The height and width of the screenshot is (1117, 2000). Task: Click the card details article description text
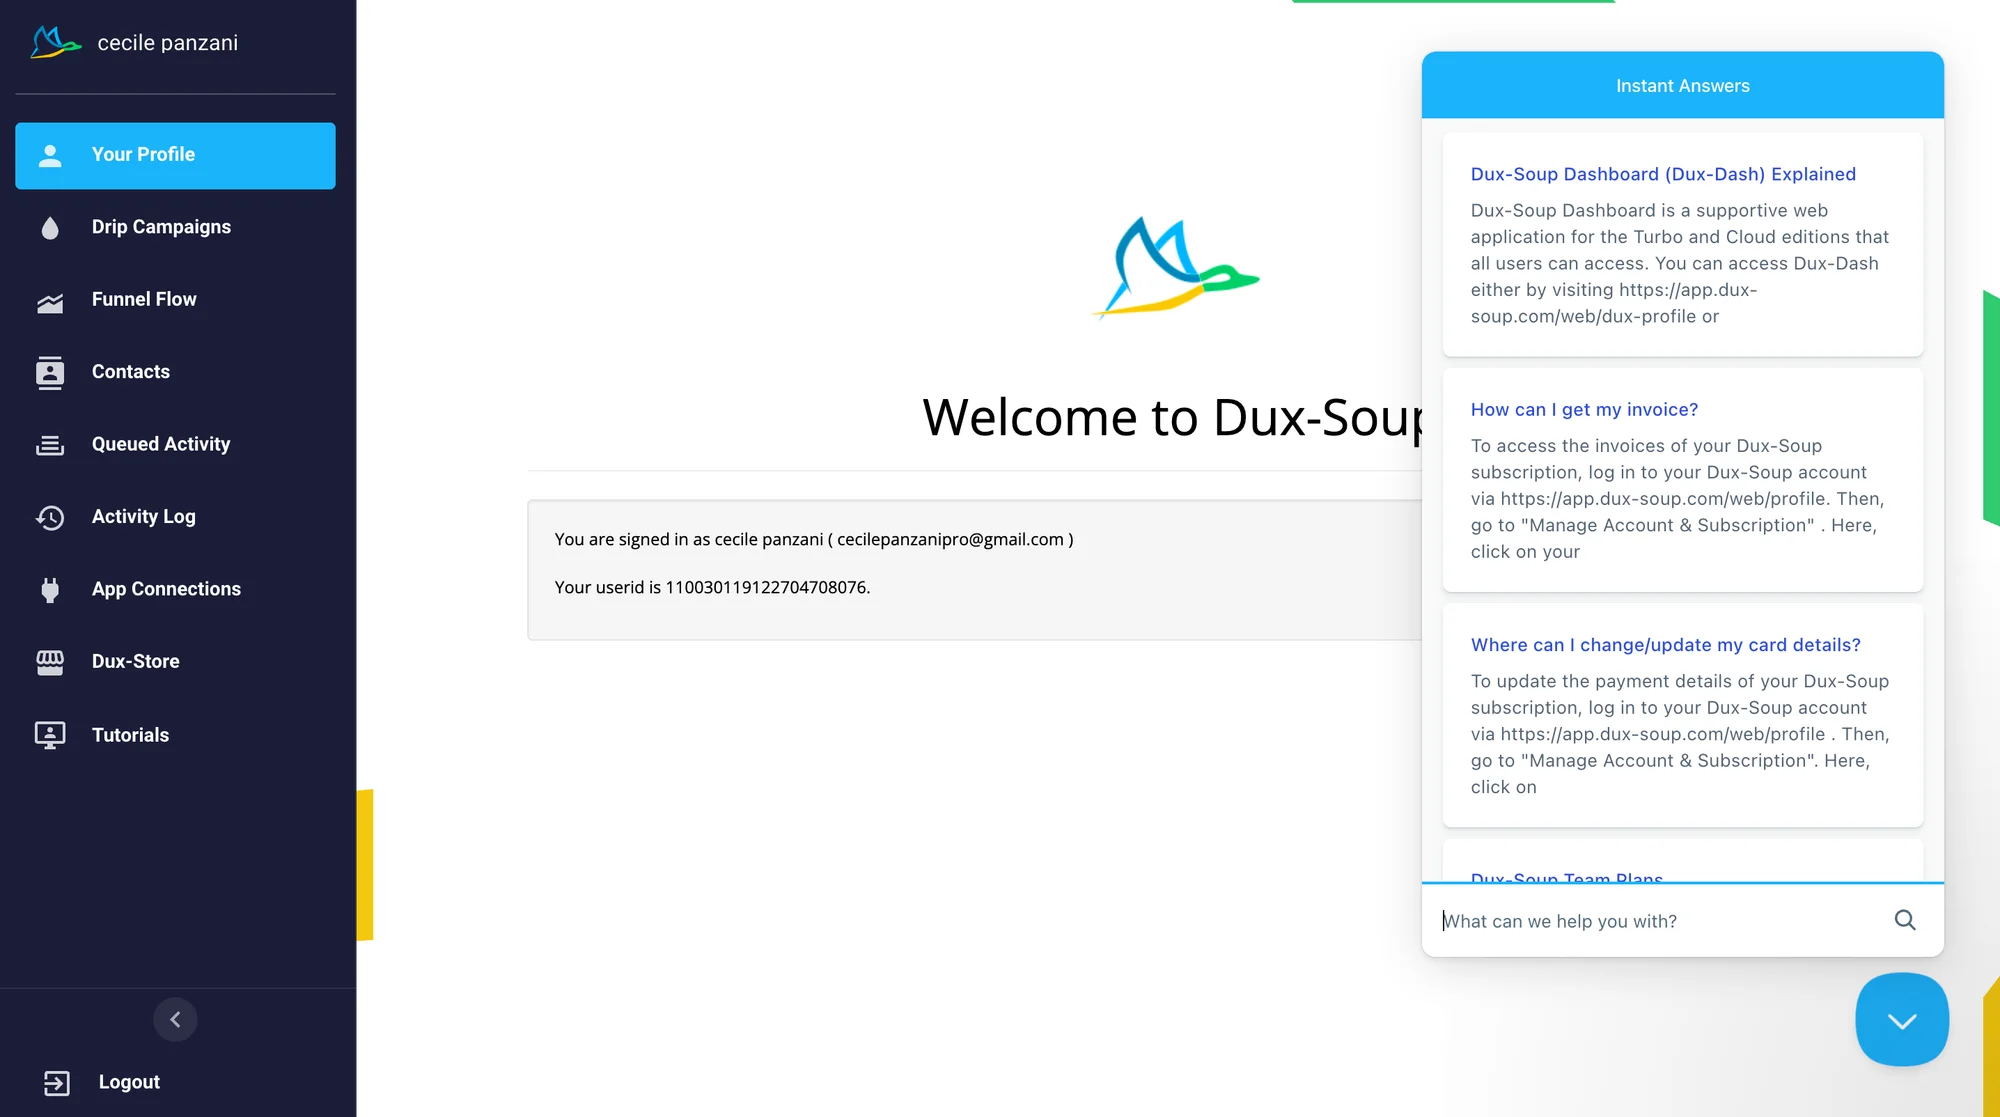1680,734
